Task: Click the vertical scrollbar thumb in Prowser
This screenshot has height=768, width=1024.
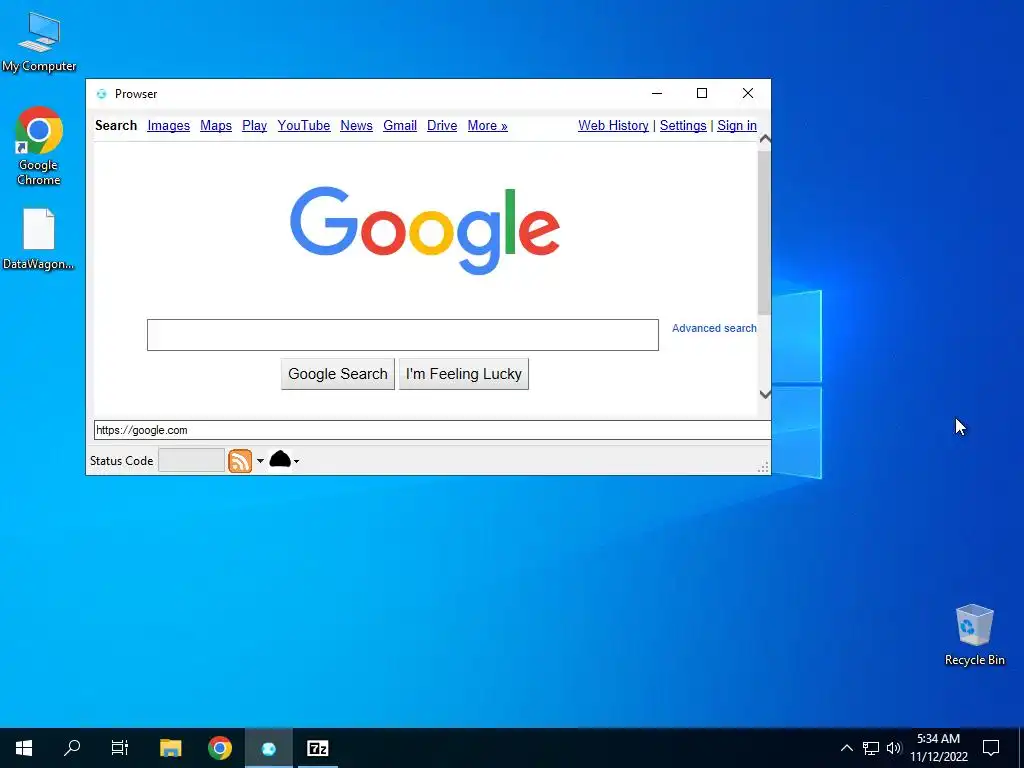Action: pyautogui.click(x=765, y=232)
